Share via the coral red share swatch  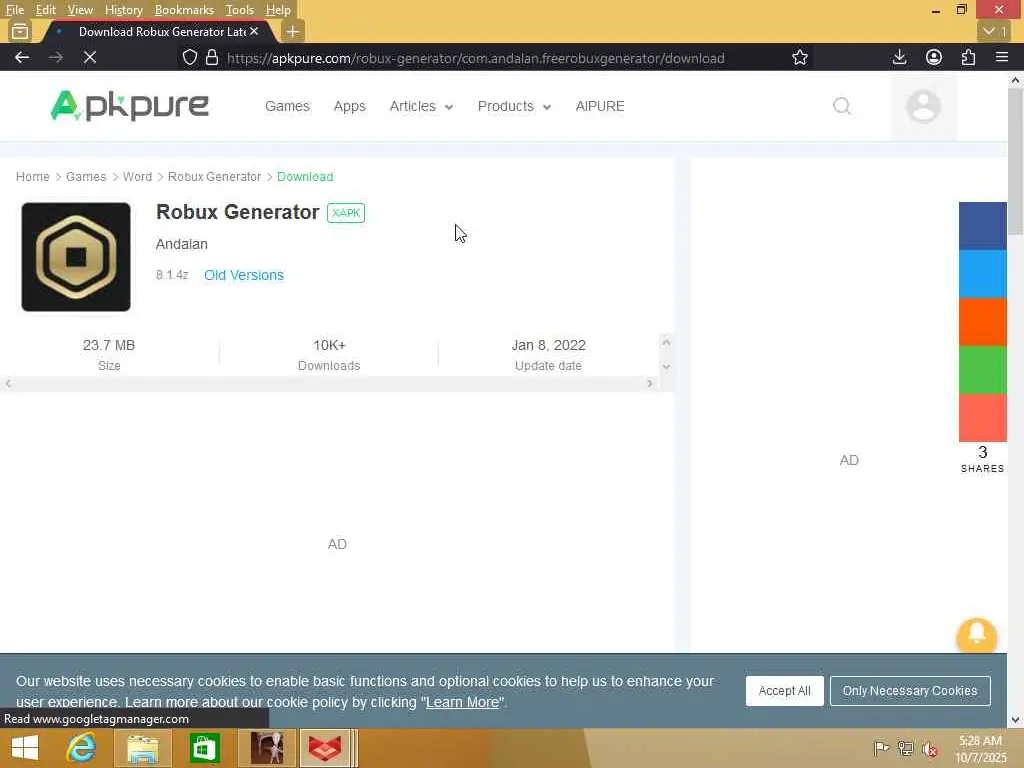coord(982,418)
